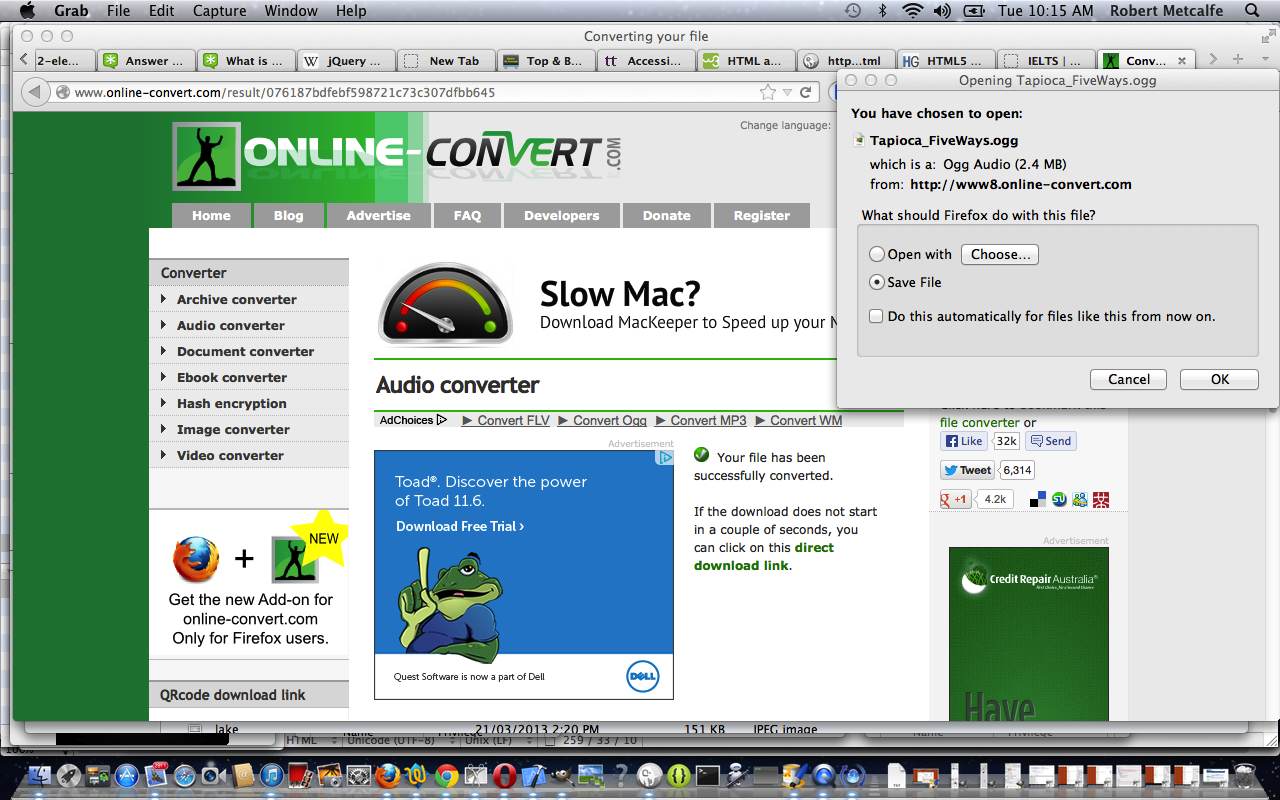The image size is (1280, 800).
Task: Click the Firefox add-on logo in sidebar
Action: click(x=196, y=559)
